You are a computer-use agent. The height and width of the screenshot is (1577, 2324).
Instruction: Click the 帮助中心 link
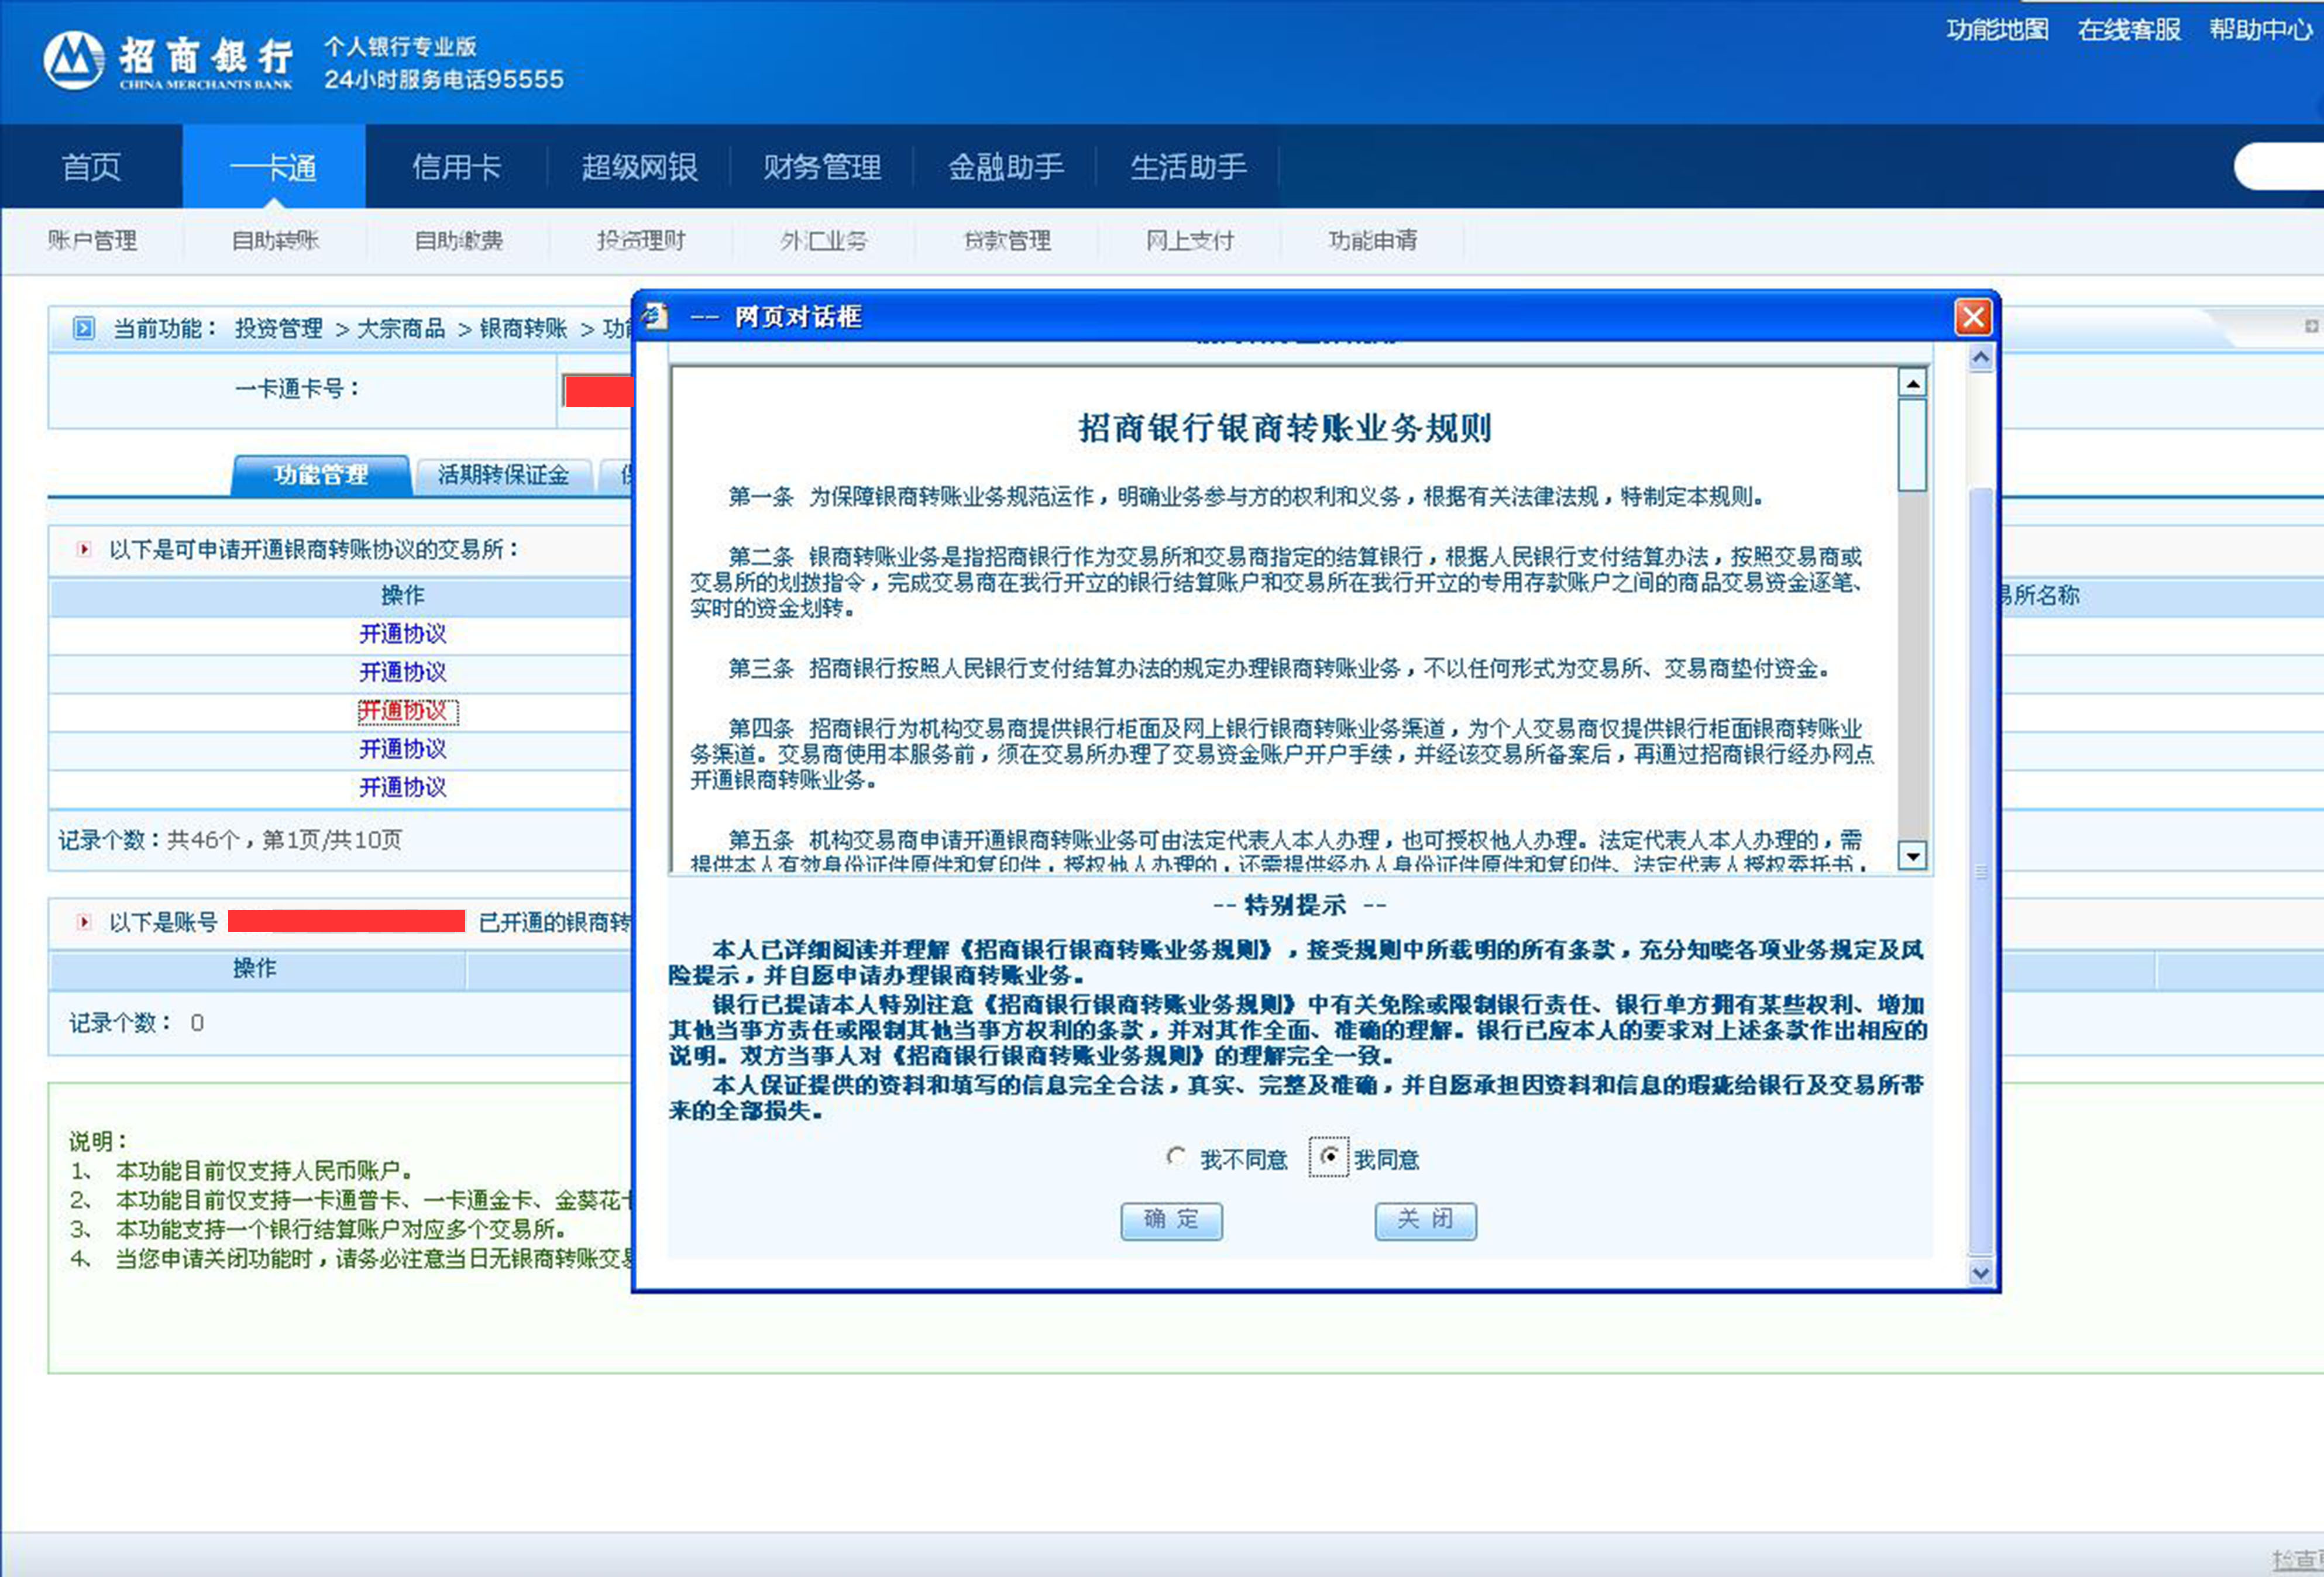pyautogui.click(x=2261, y=30)
